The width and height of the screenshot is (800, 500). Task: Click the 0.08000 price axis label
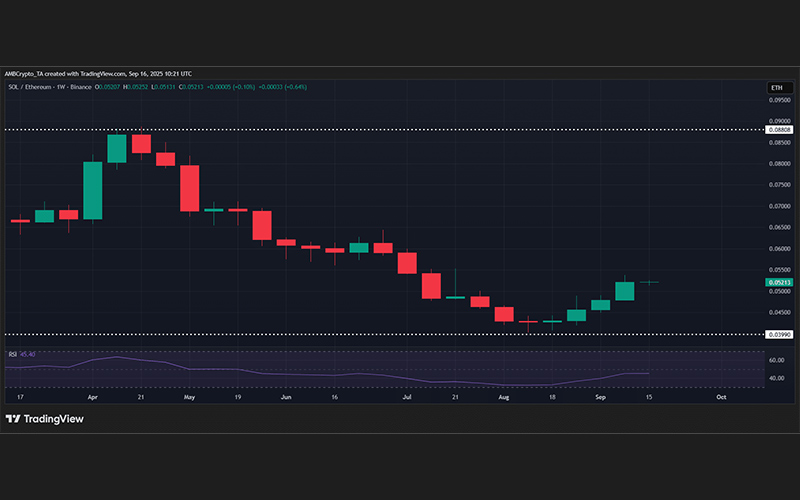pyautogui.click(x=780, y=164)
